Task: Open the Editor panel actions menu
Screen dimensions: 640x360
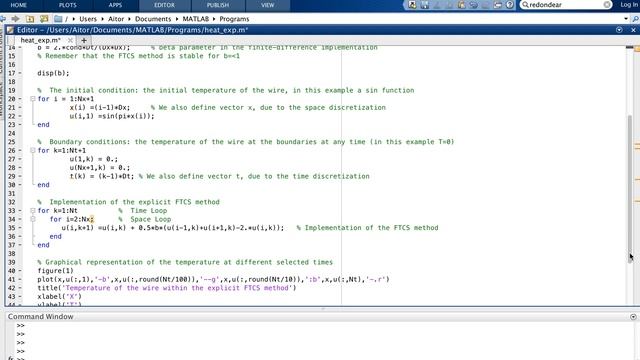Action: tap(619, 30)
